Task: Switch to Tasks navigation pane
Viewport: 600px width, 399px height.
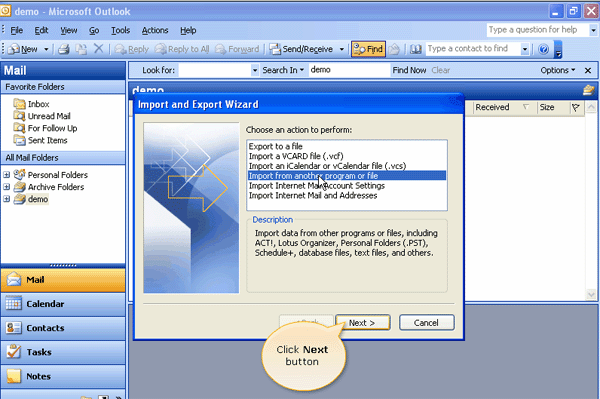Action: pyautogui.click(x=63, y=352)
